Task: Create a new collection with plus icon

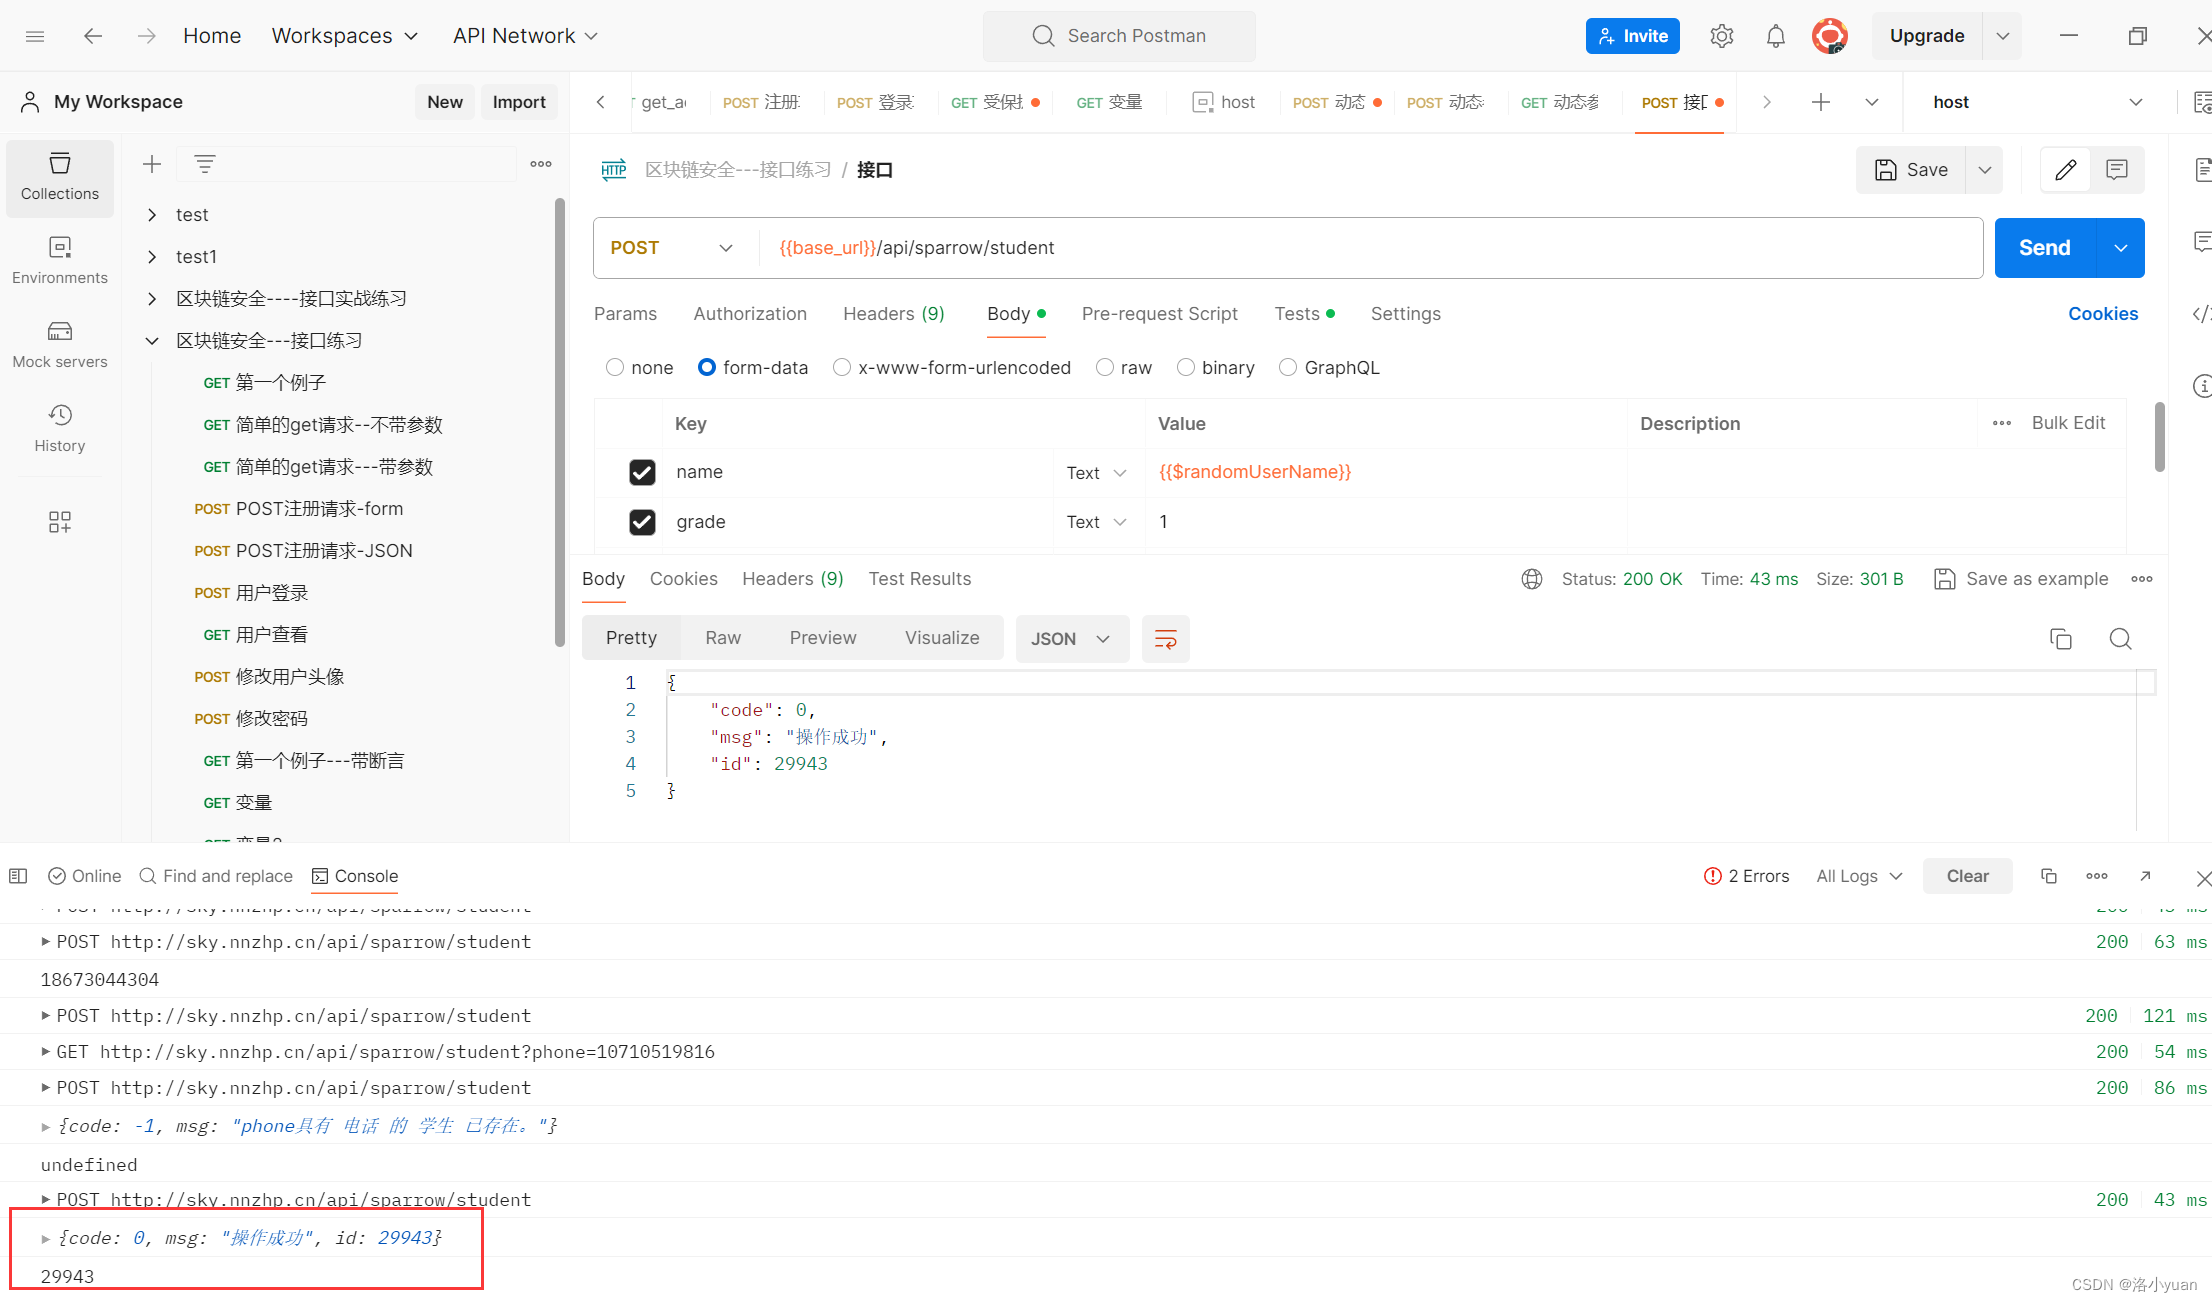Action: click(x=152, y=164)
